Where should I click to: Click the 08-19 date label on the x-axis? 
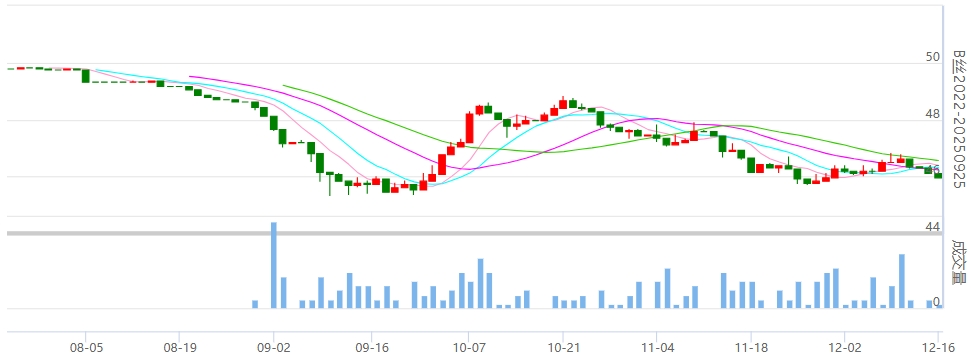tap(179, 349)
